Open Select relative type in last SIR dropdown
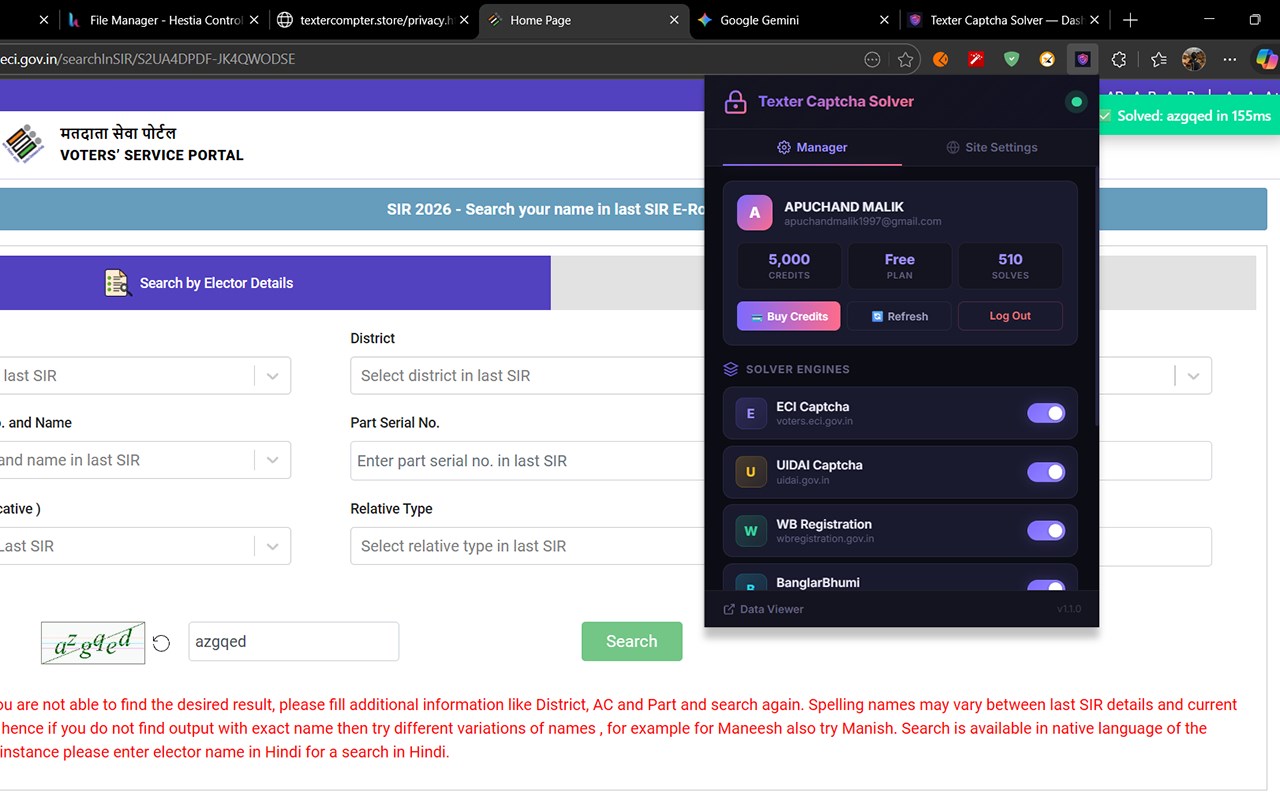Viewport: 1280px width, 800px height. [527, 547]
